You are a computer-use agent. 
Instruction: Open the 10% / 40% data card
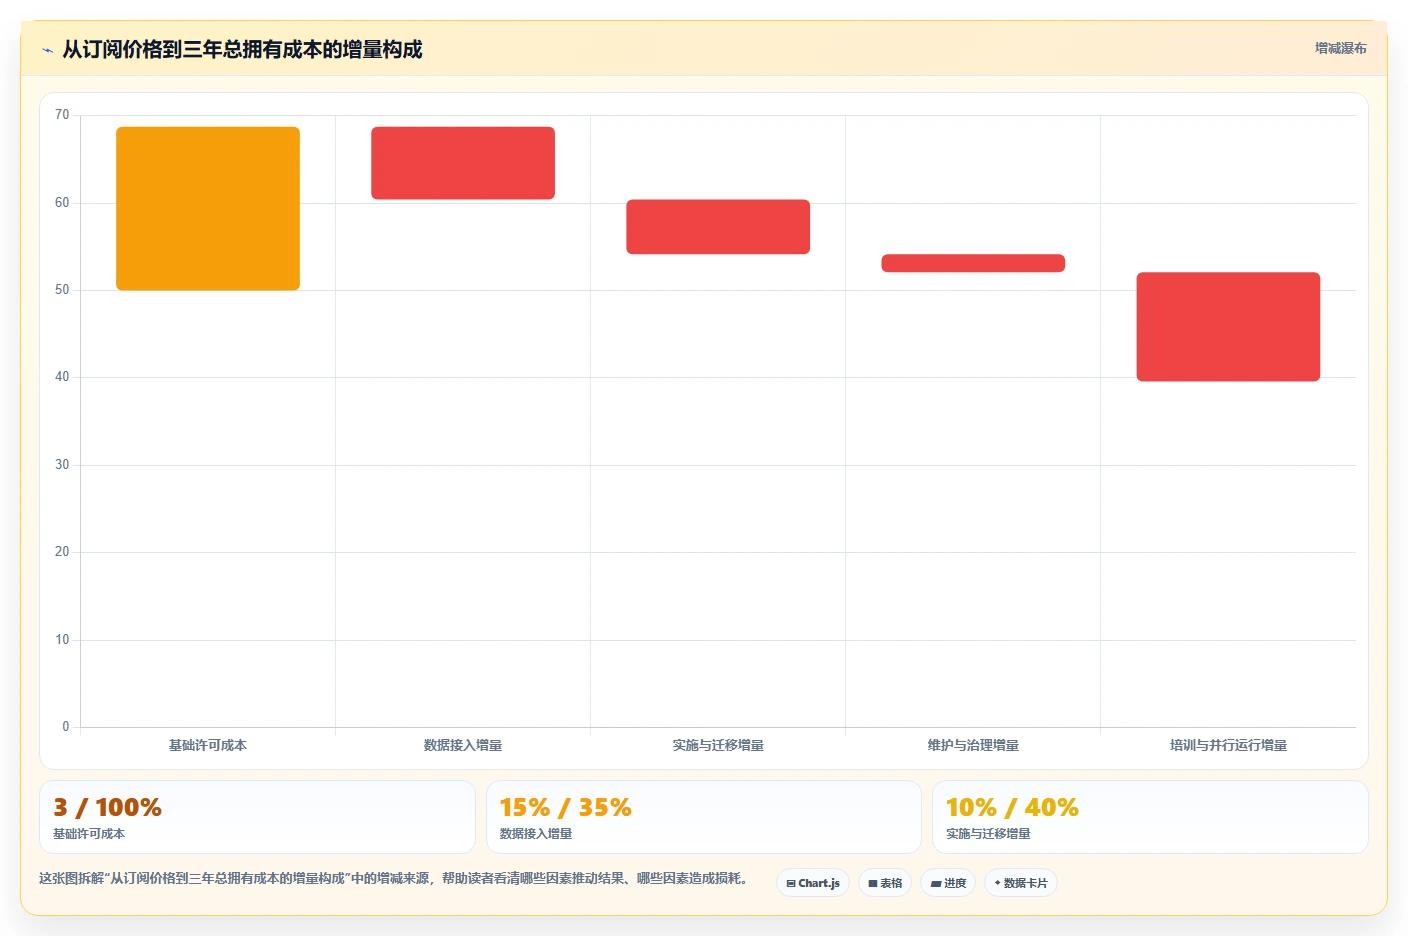pos(1150,817)
